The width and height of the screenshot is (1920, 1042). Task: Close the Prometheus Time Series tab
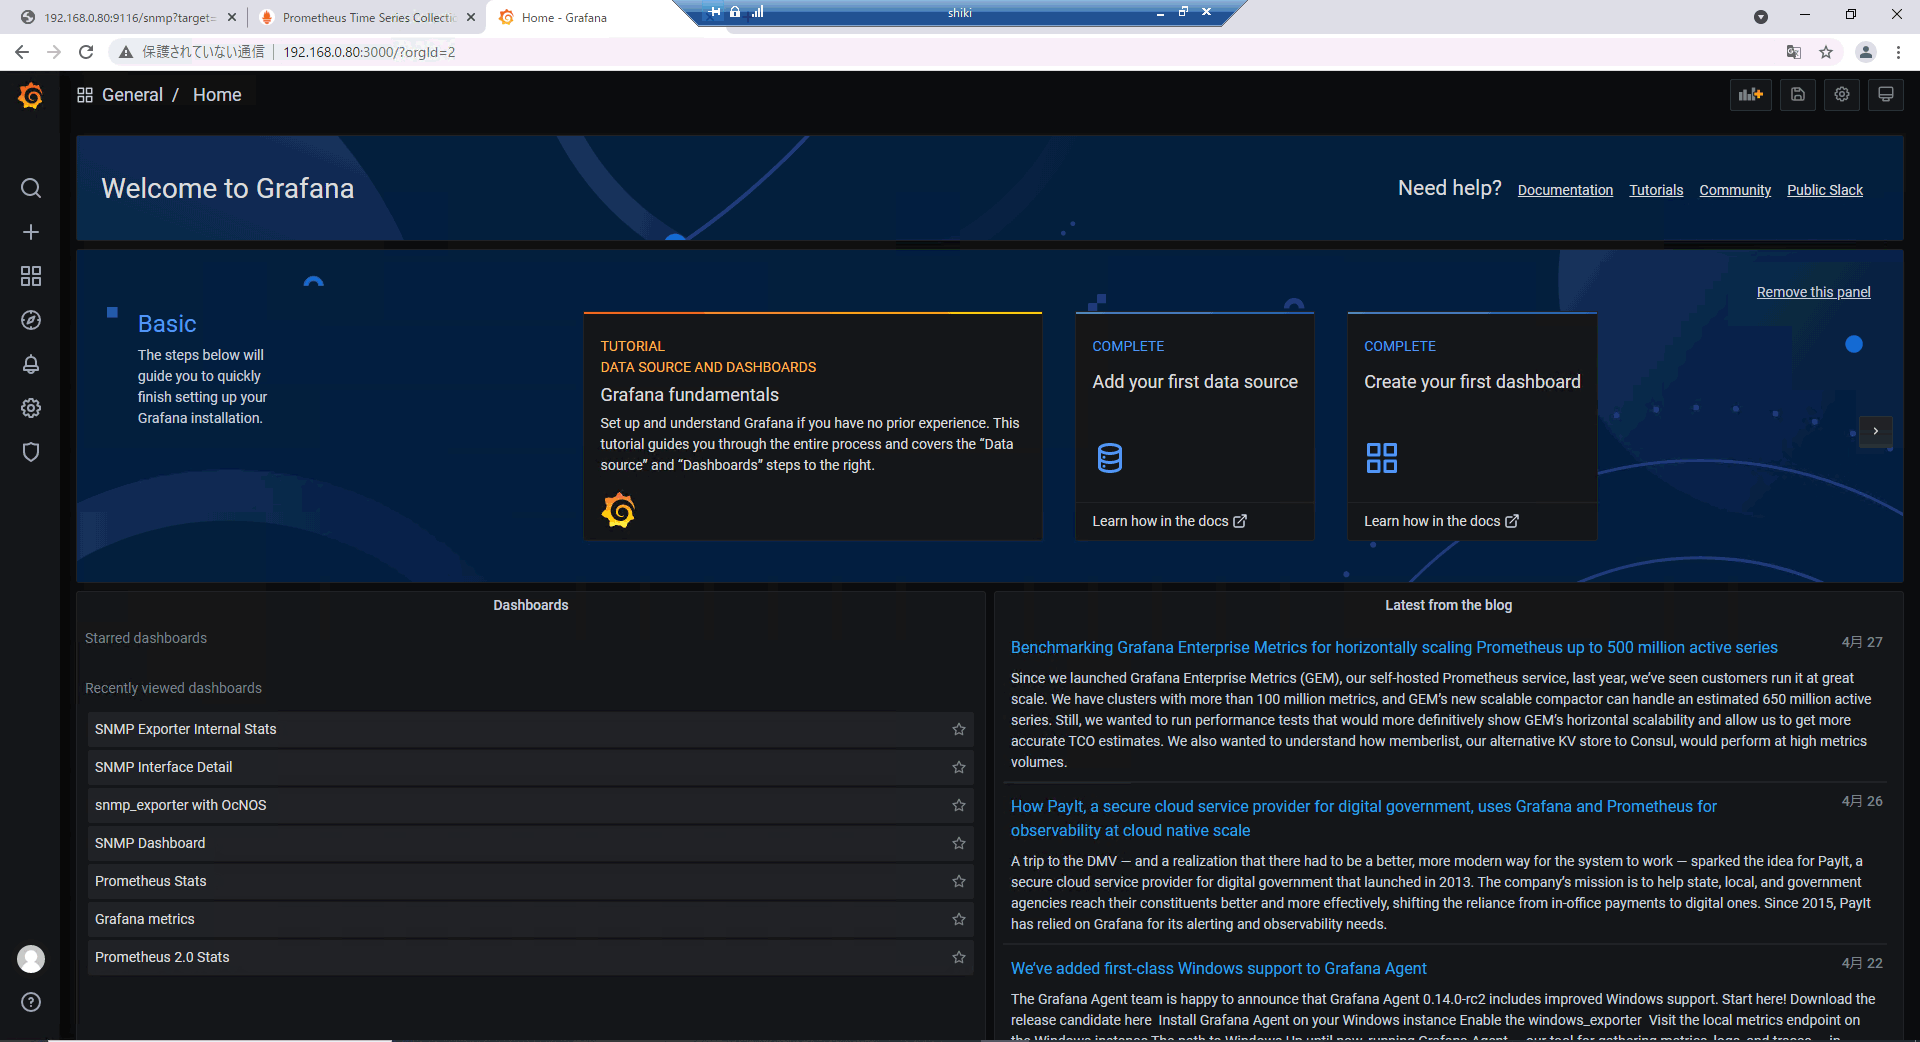pyautogui.click(x=471, y=17)
